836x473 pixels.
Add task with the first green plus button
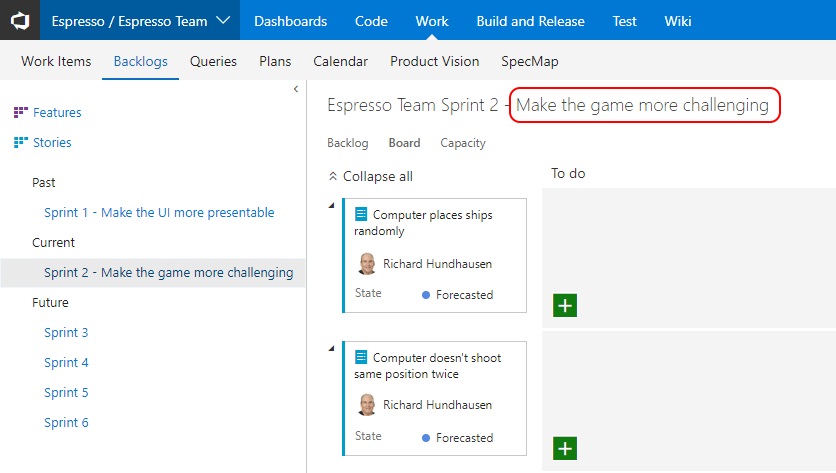point(565,305)
